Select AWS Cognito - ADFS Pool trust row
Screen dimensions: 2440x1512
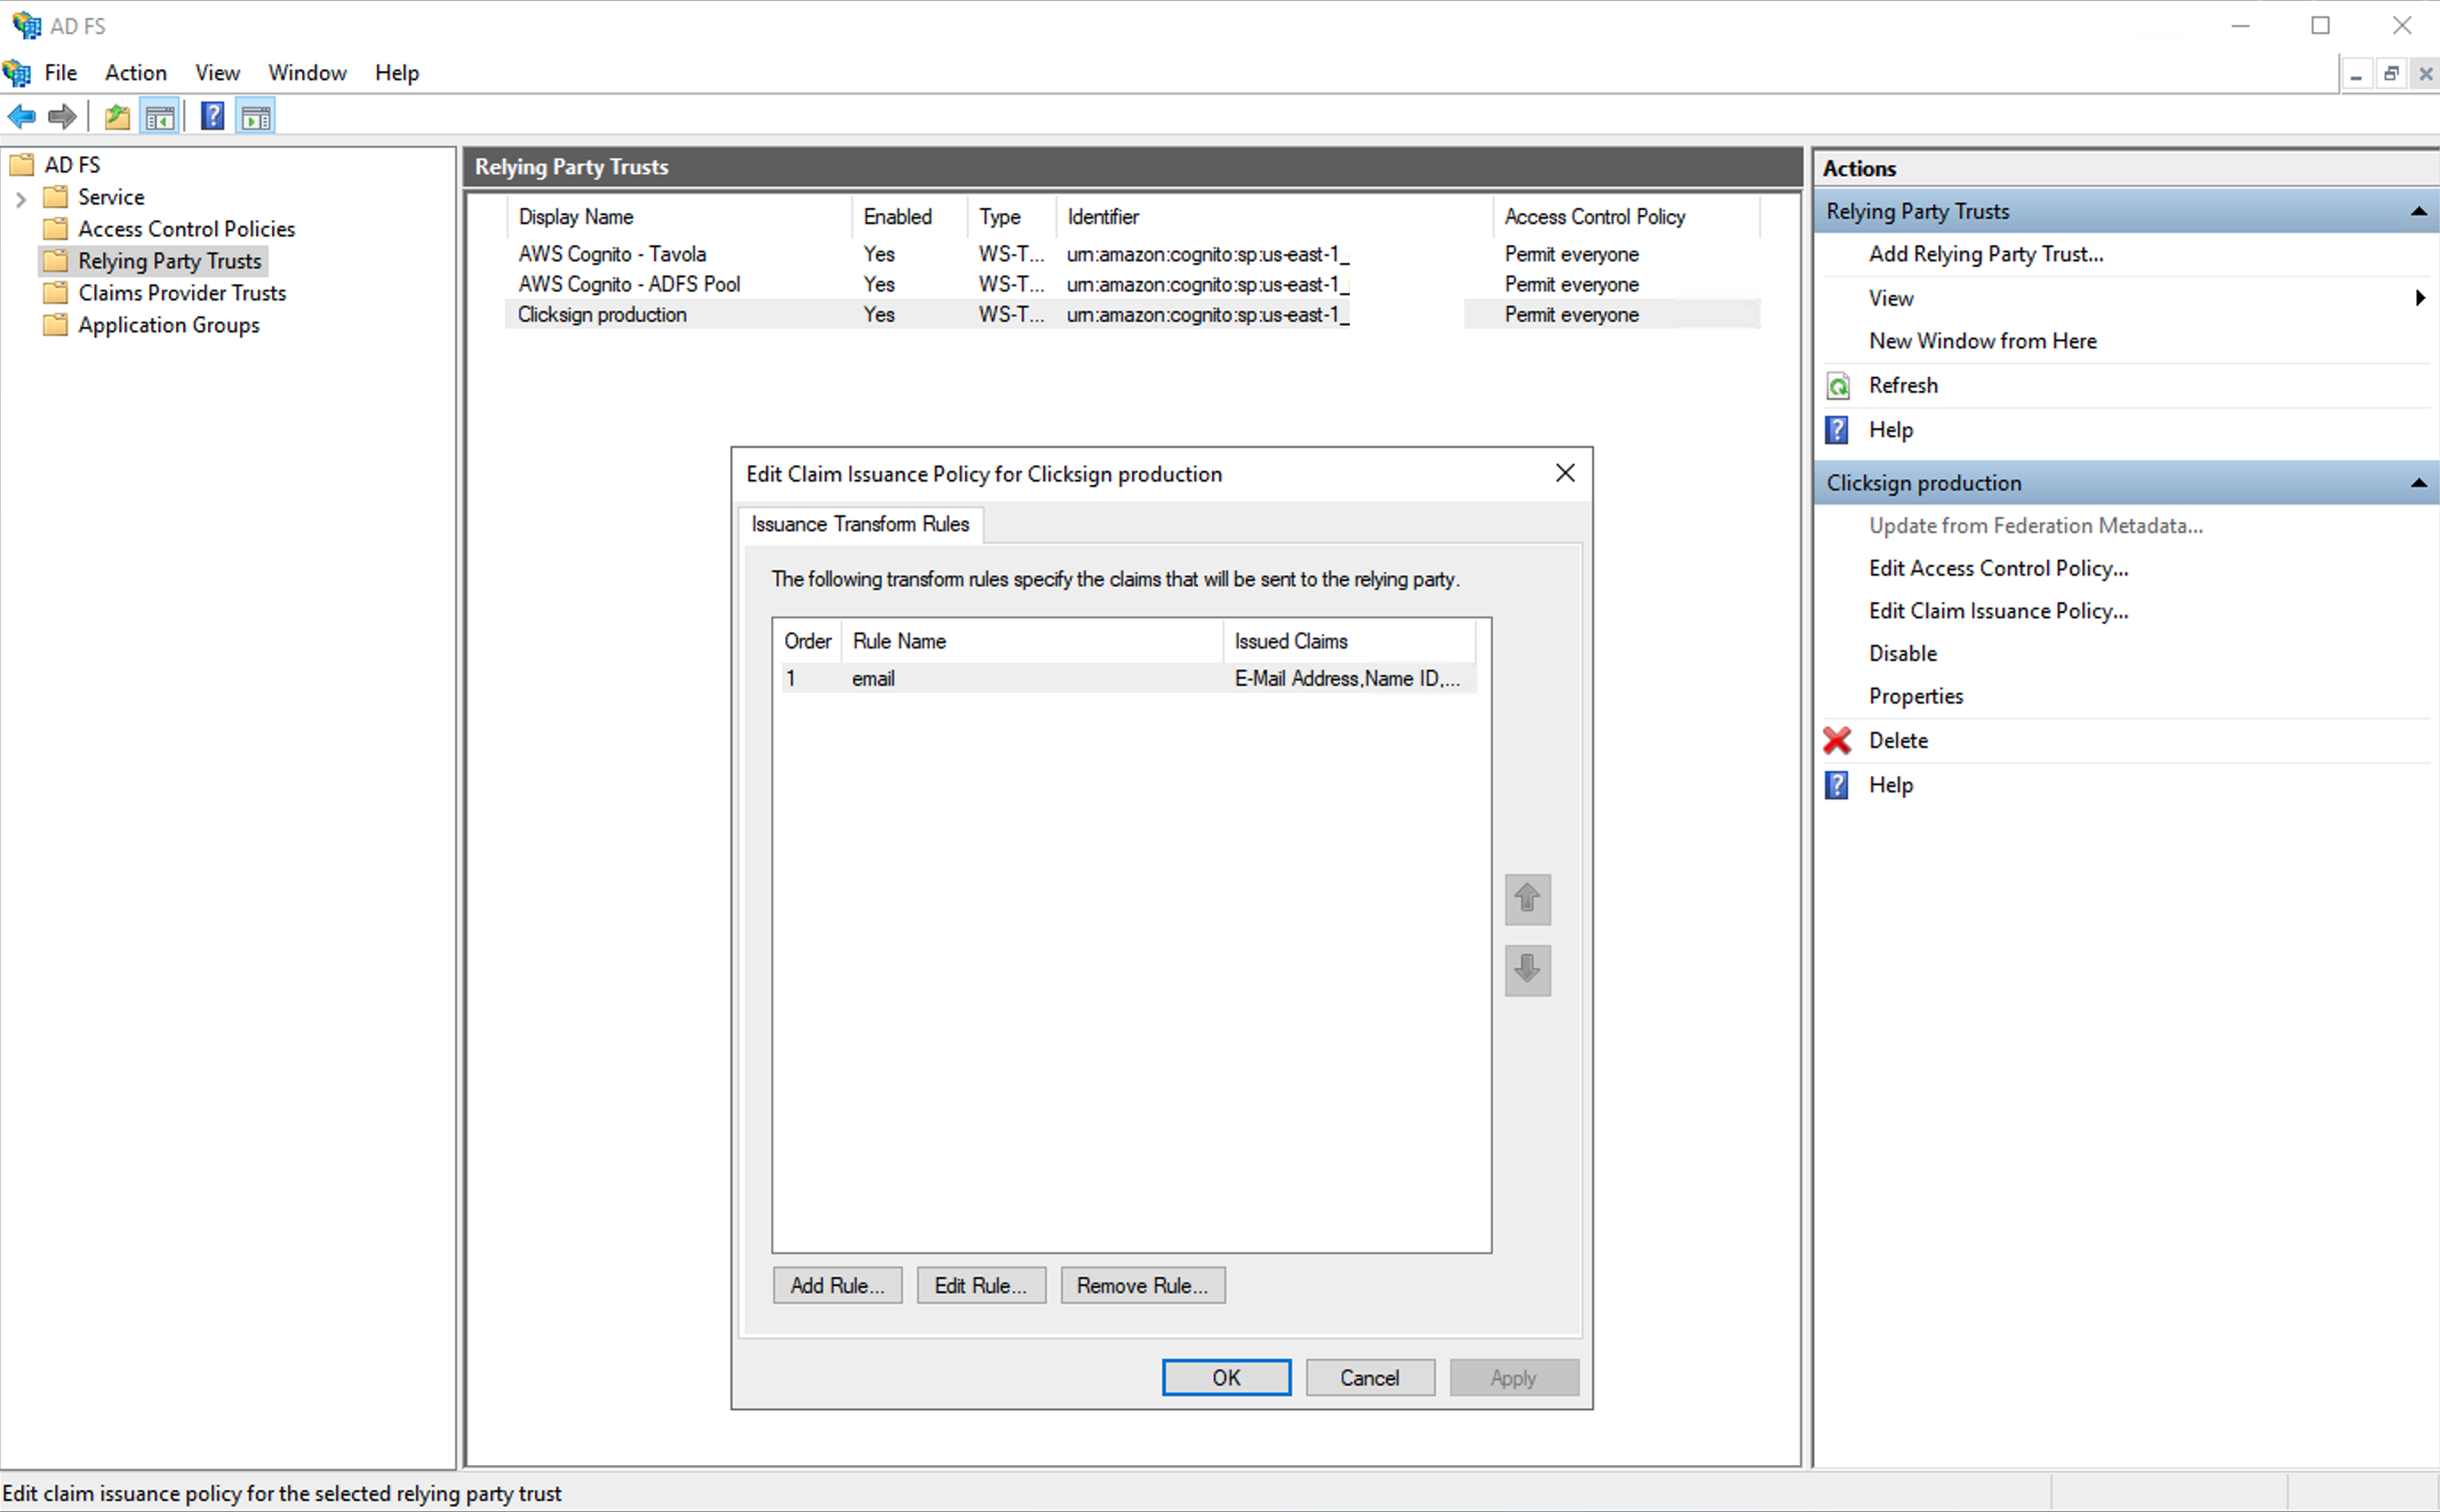(x=1132, y=284)
